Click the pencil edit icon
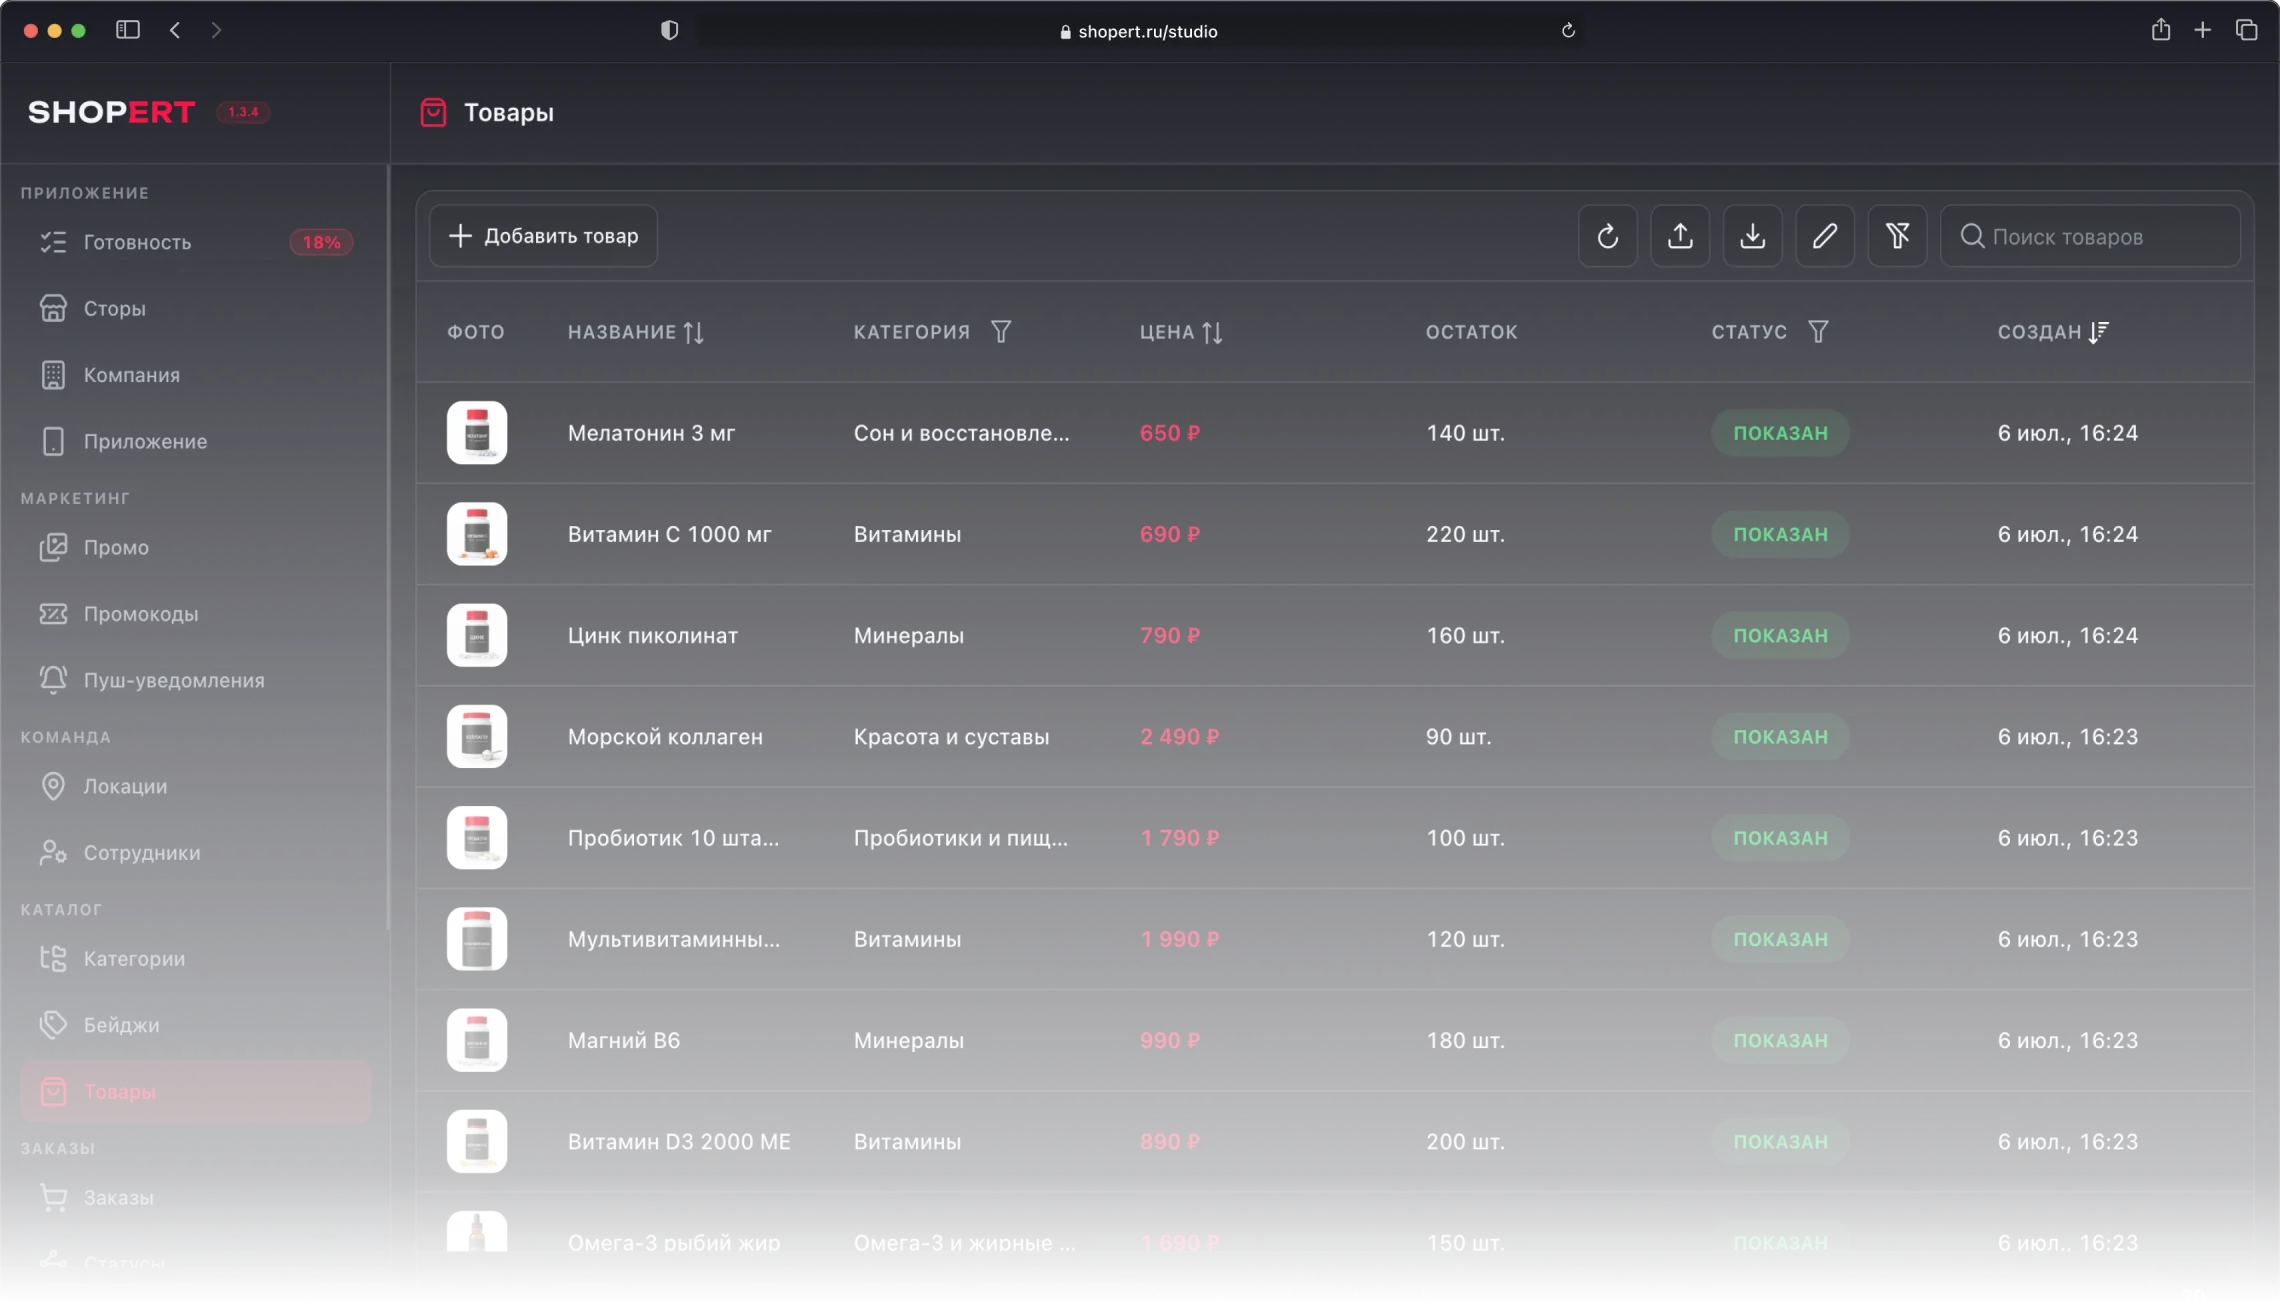Image resolution: width=2280 pixels, height=1304 pixels. click(1825, 236)
